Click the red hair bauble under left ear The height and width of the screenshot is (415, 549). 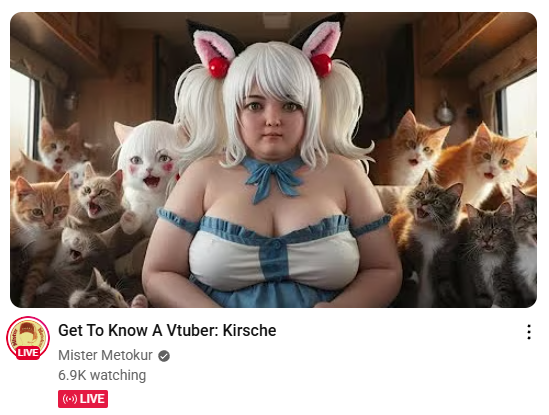click(x=219, y=67)
